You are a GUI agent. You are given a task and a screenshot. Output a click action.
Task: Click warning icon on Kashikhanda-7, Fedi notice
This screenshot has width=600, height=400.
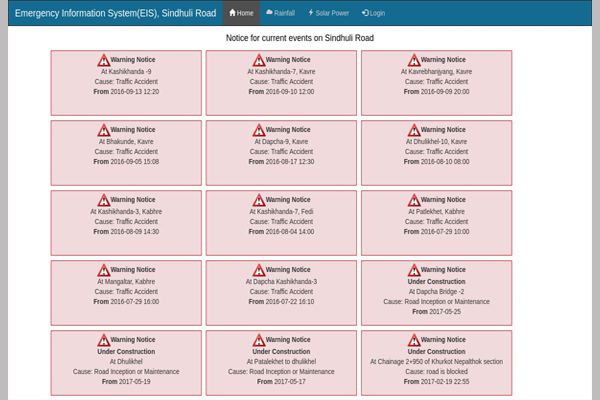[x=259, y=200]
